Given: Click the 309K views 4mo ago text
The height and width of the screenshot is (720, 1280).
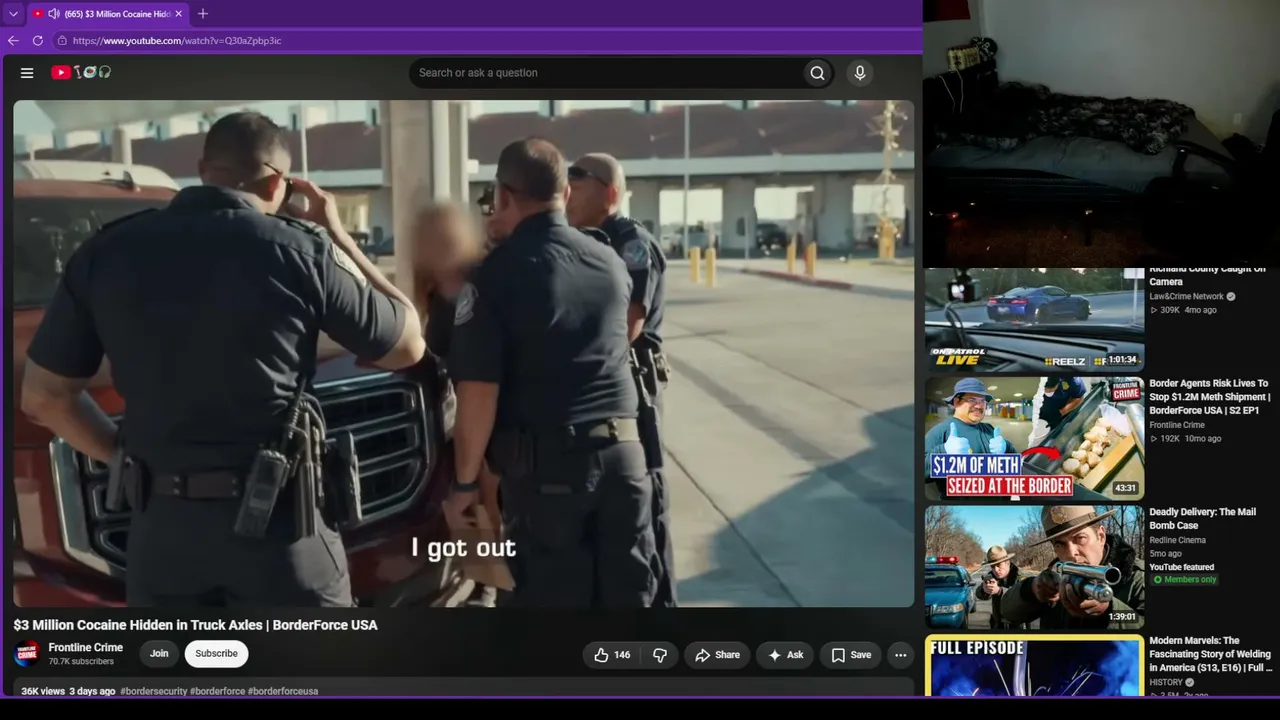Looking at the screenshot, I should [1184, 310].
